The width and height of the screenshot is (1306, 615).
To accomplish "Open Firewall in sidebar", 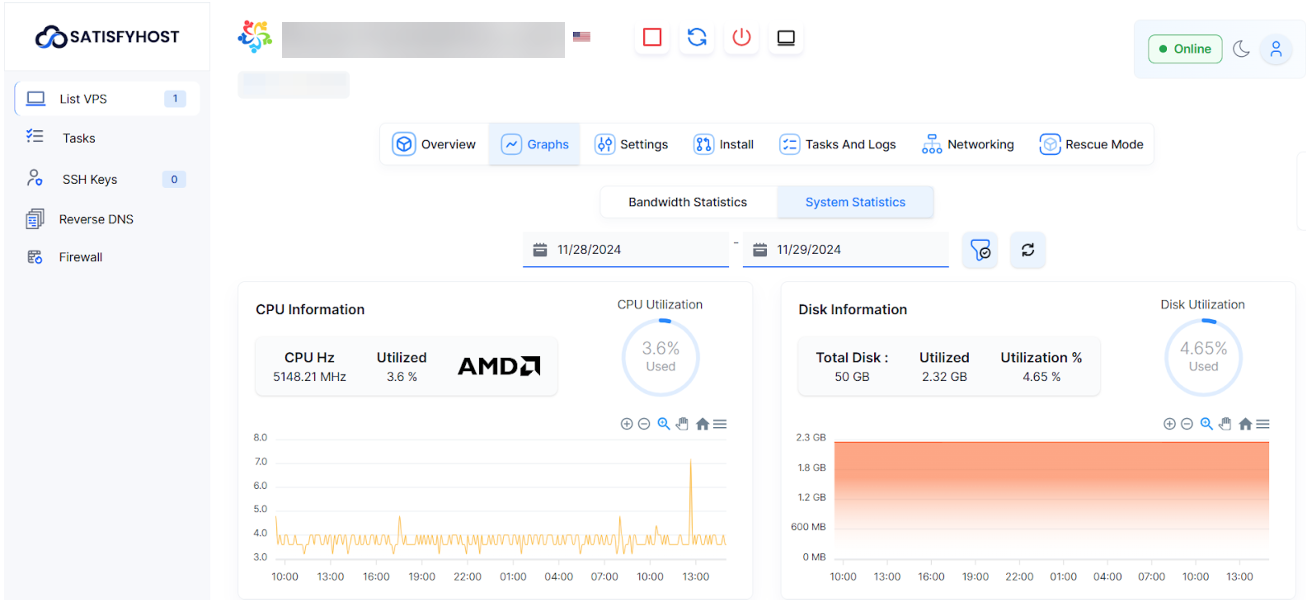I will 81,257.
